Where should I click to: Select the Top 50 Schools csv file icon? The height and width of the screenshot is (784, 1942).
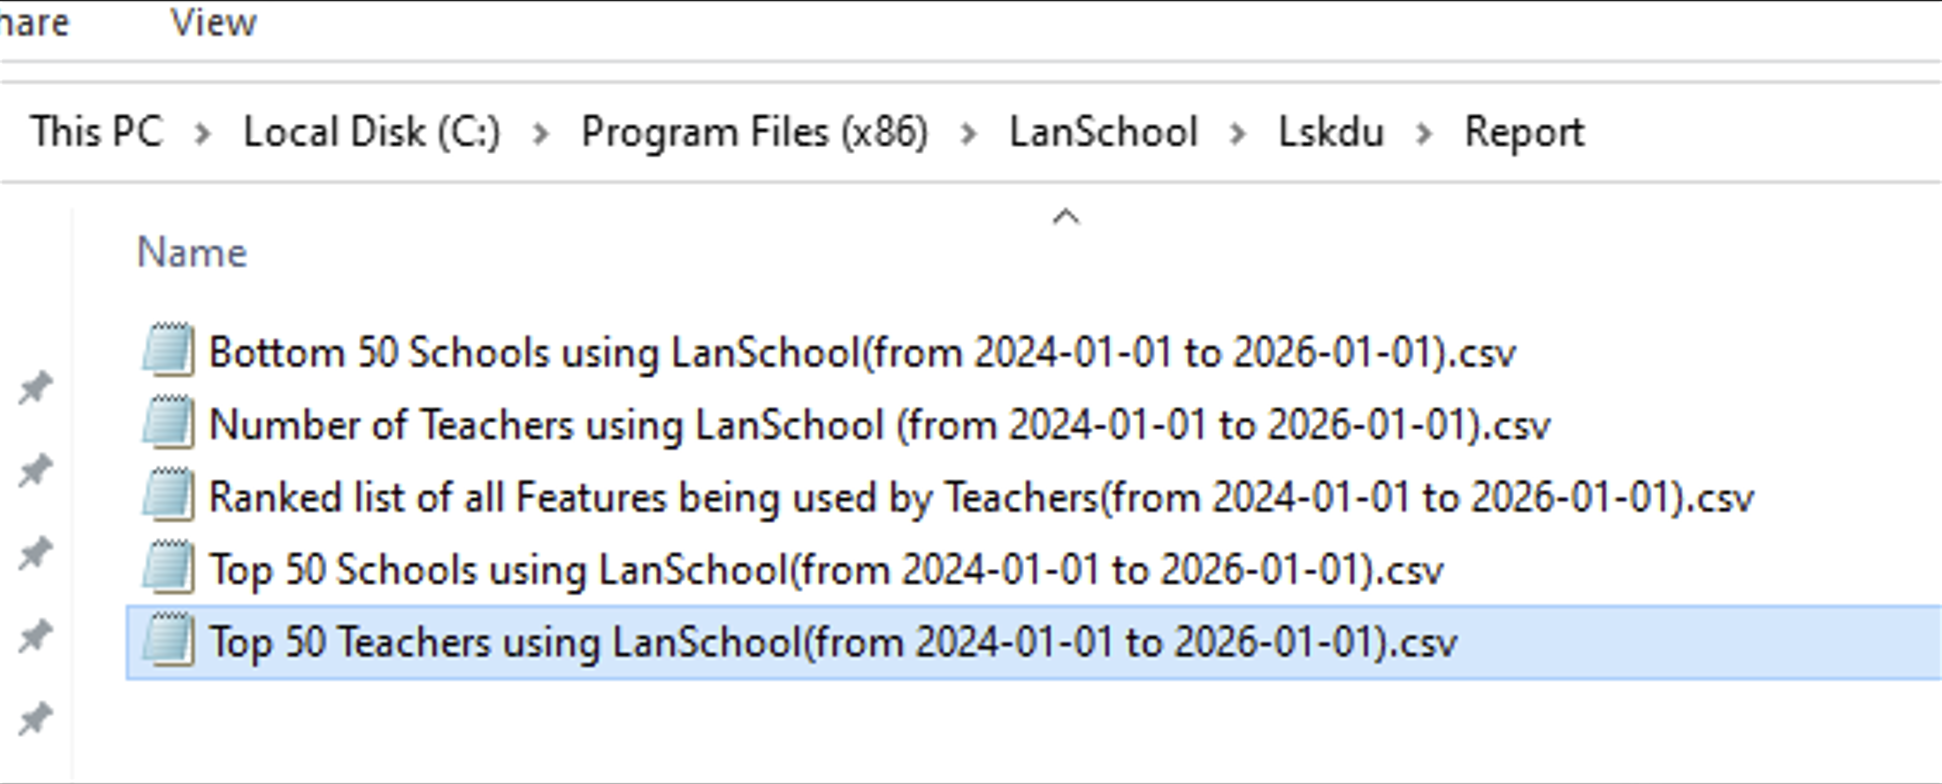pyautogui.click(x=168, y=567)
